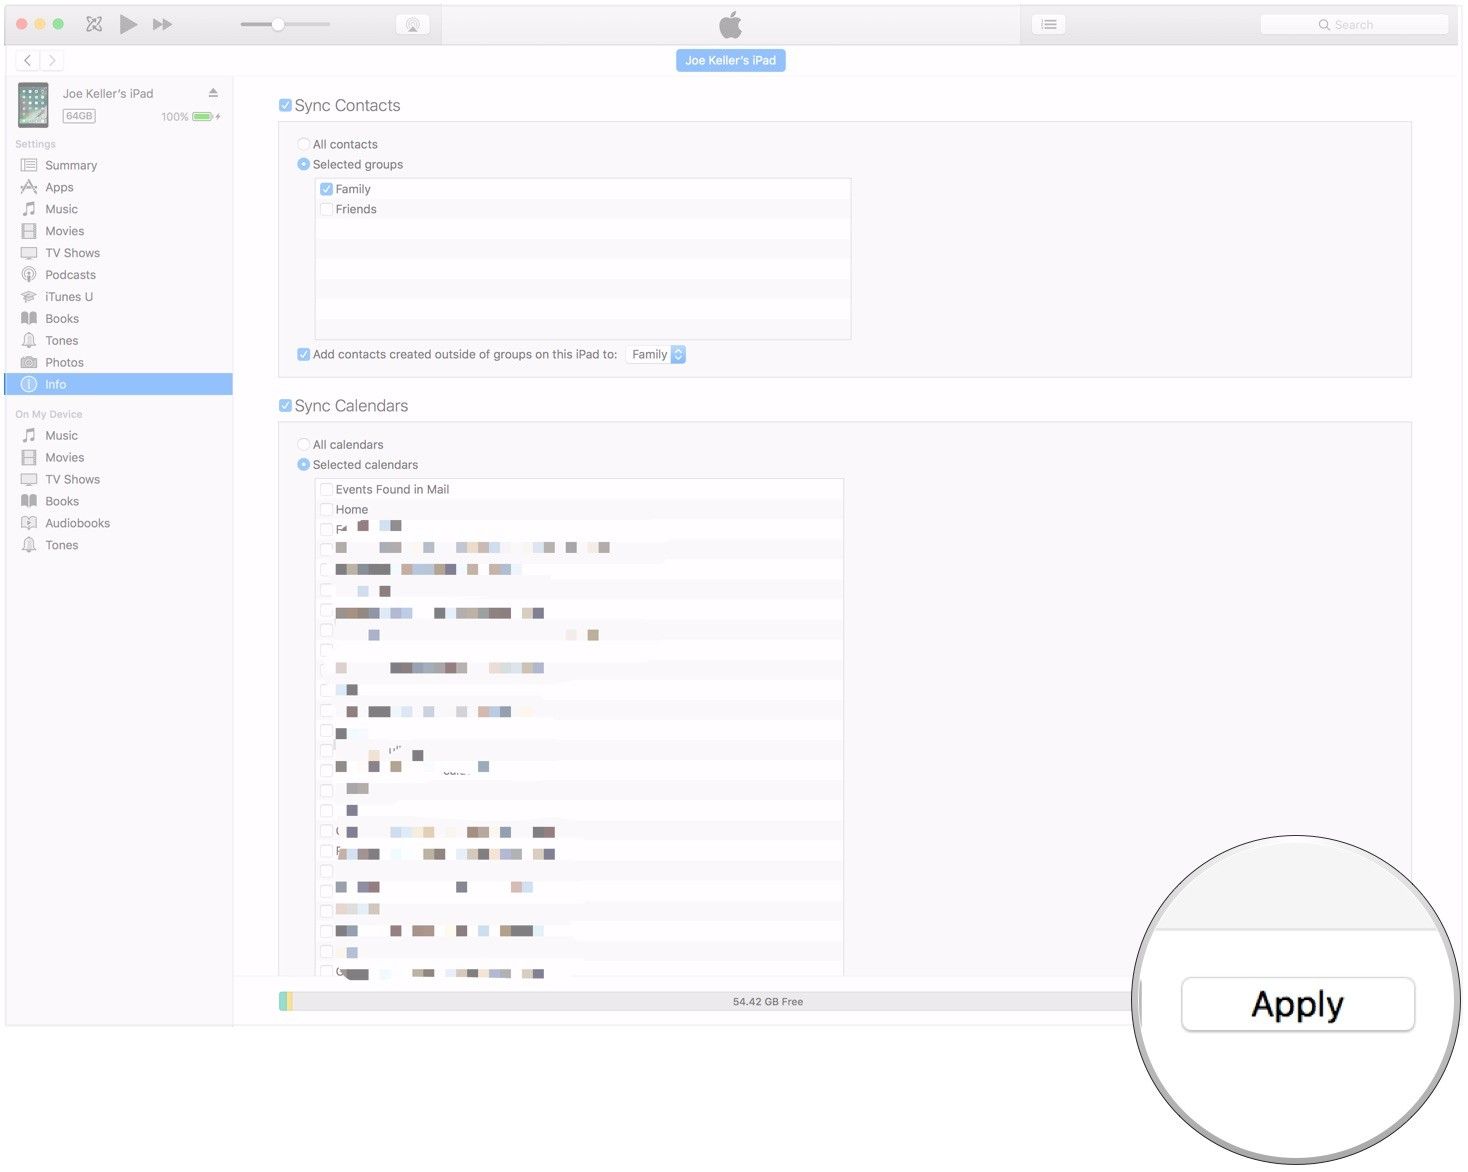This screenshot has height=1172, width=1468.
Task: Open the Family group dropdown
Action: coord(656,355)
